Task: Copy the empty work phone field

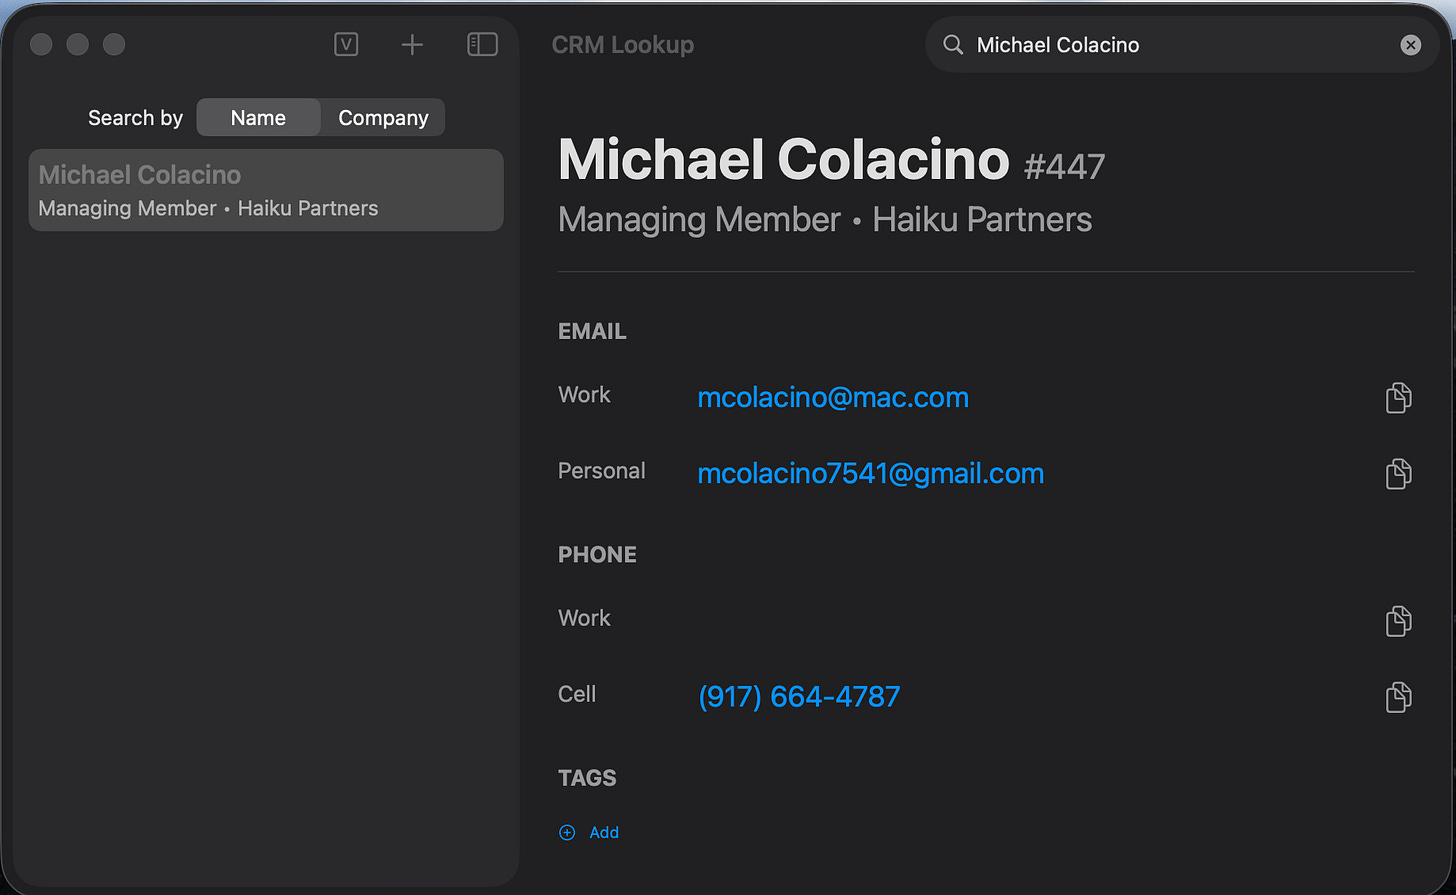Action: (x=1398, y=621)
